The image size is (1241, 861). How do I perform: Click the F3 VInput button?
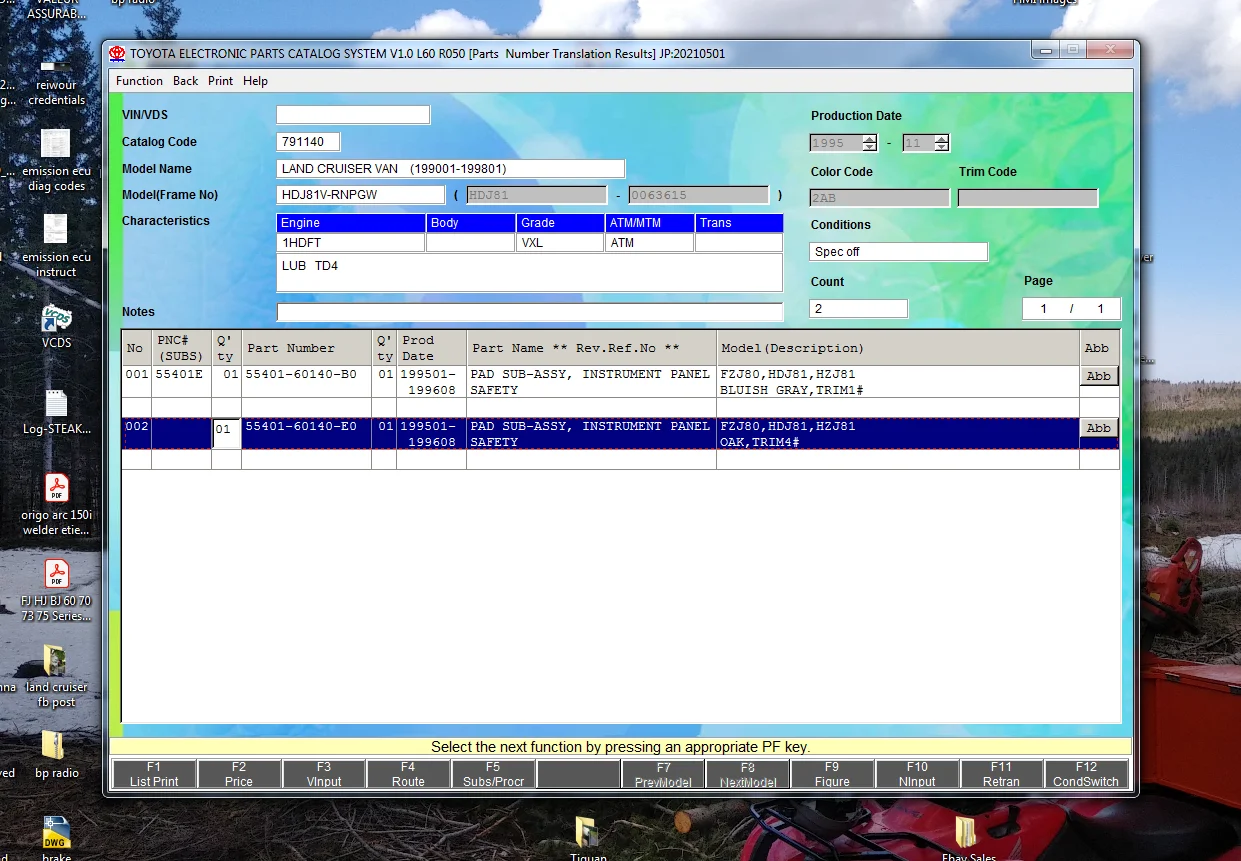(x=324, y=774)
